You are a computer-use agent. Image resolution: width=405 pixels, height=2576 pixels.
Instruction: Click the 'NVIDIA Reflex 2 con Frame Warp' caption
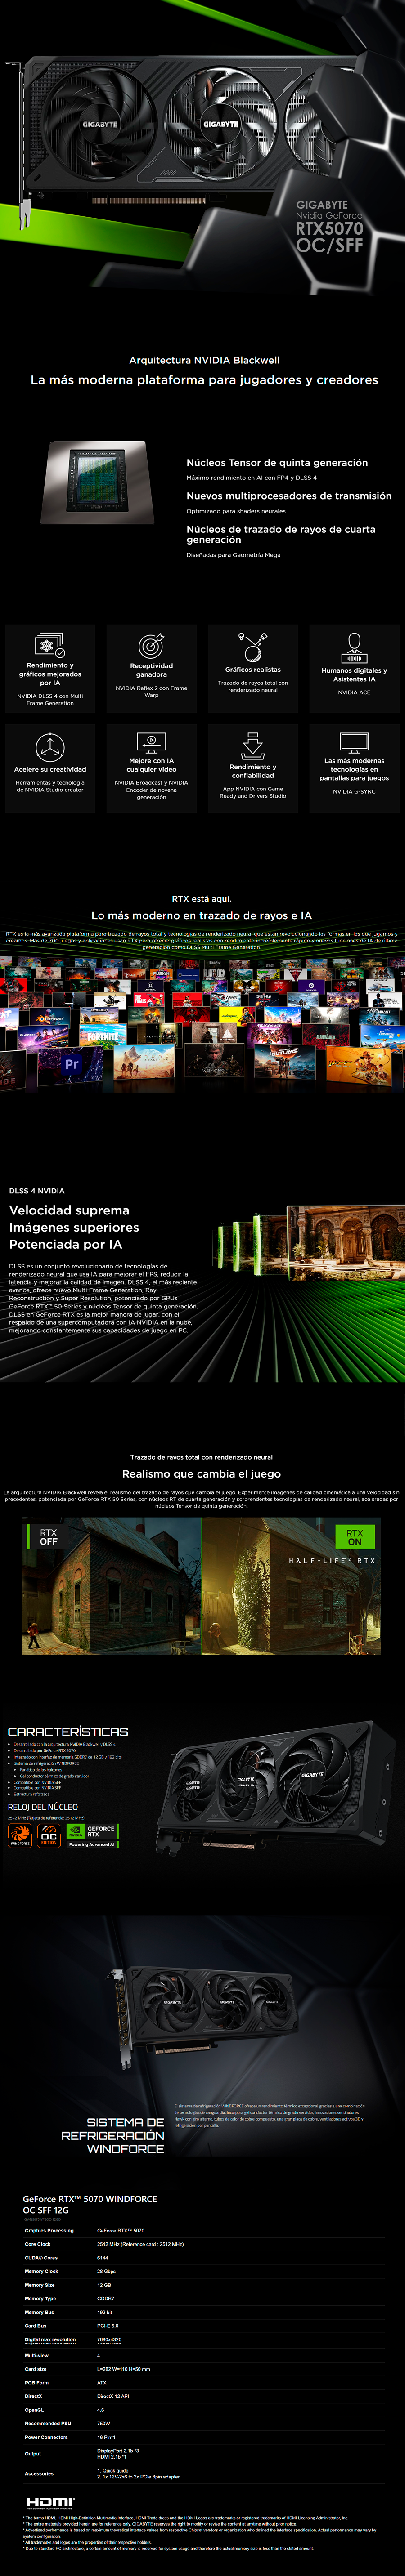(151, 691)
